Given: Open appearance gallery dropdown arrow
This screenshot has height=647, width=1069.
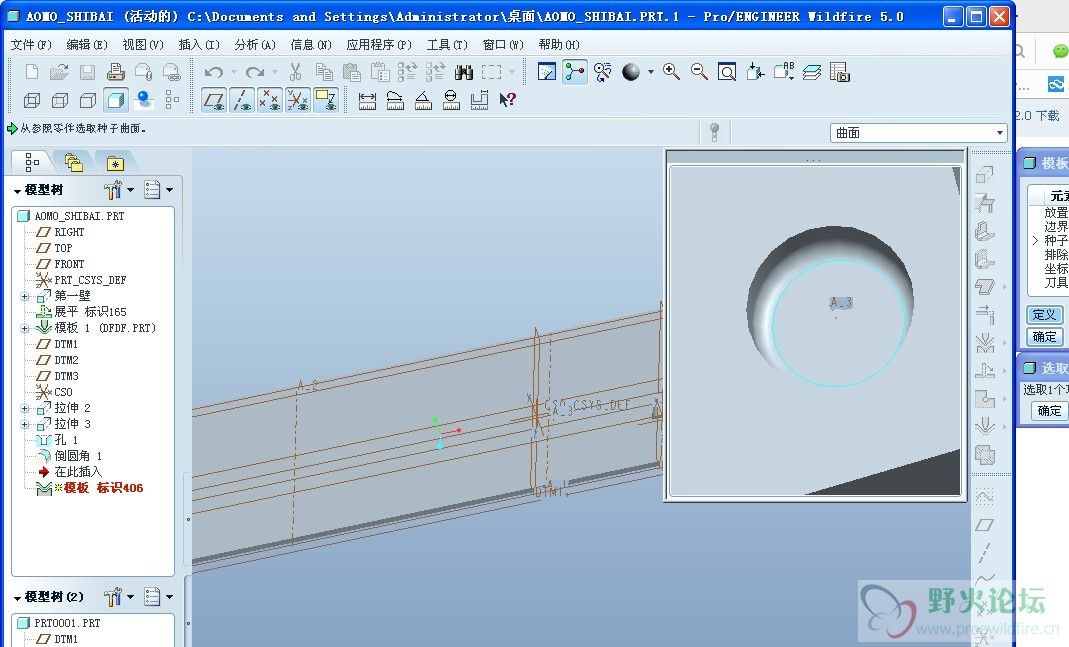Looking at the screenshot, I should click(650, 72).
